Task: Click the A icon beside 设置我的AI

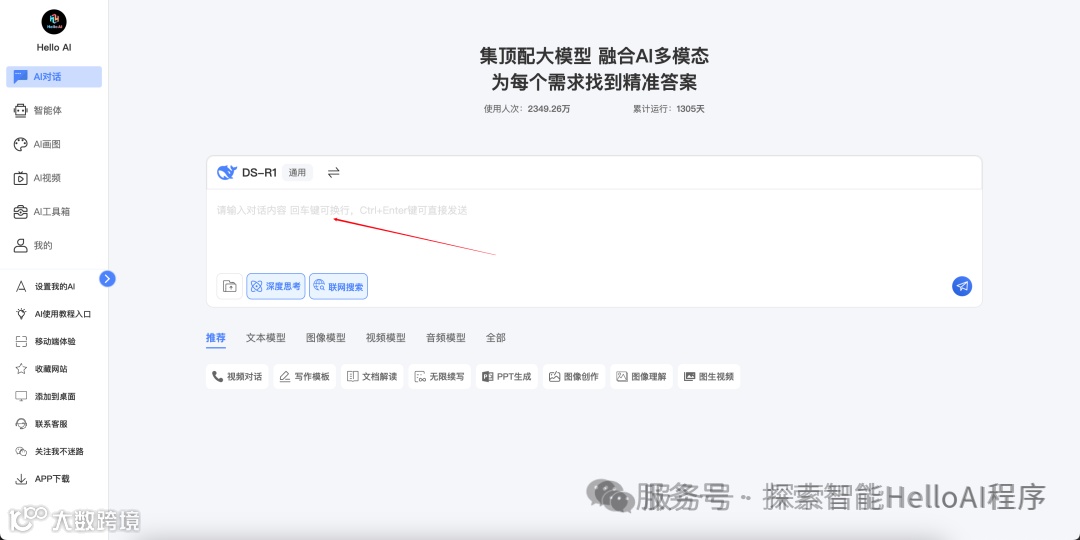Action: pyautogui.click(x=21, y=287)
